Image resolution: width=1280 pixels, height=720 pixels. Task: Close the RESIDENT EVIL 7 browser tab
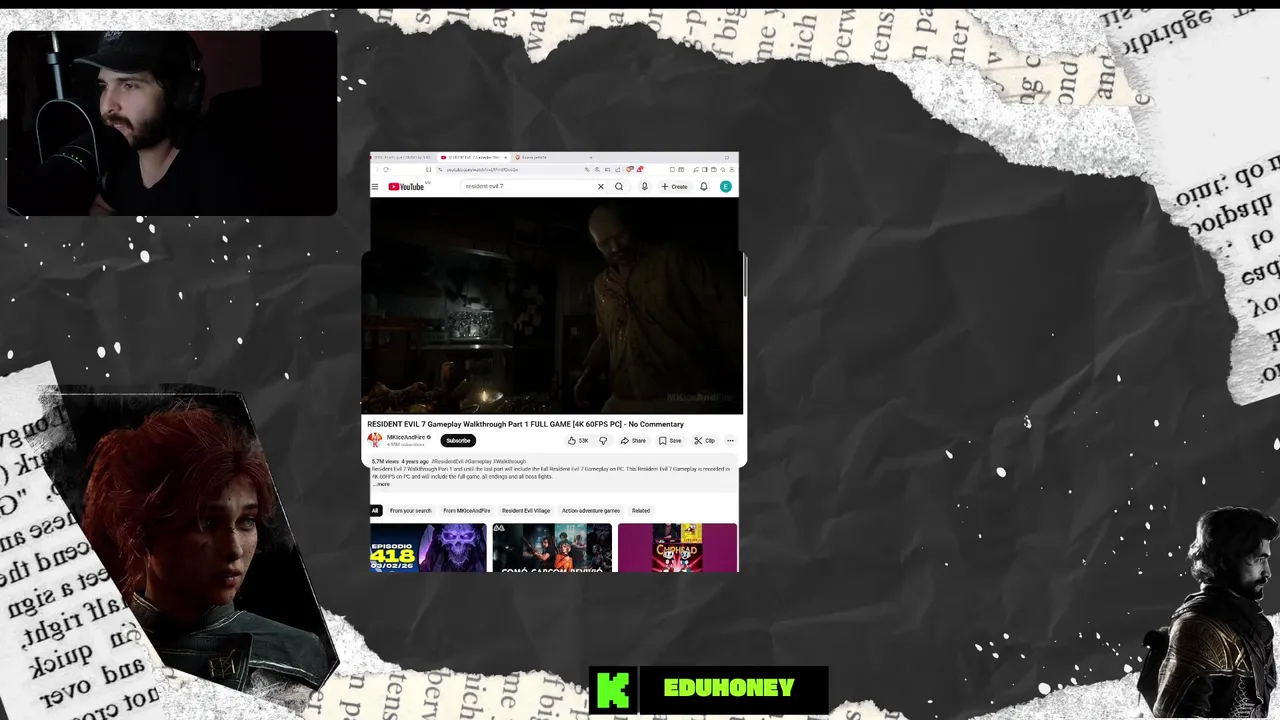click(x=506, y=158)
